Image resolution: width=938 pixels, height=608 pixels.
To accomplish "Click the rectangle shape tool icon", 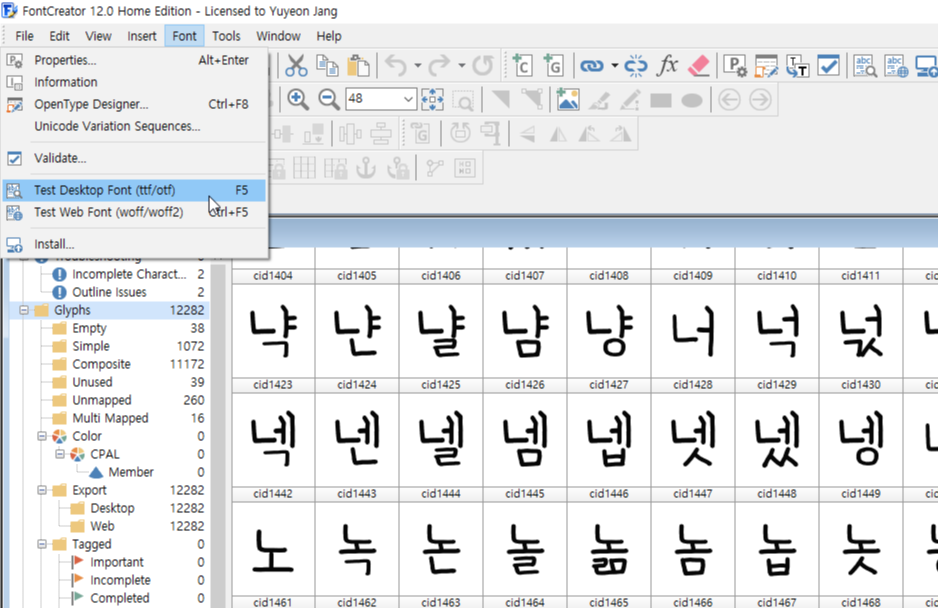I will 661,100.
